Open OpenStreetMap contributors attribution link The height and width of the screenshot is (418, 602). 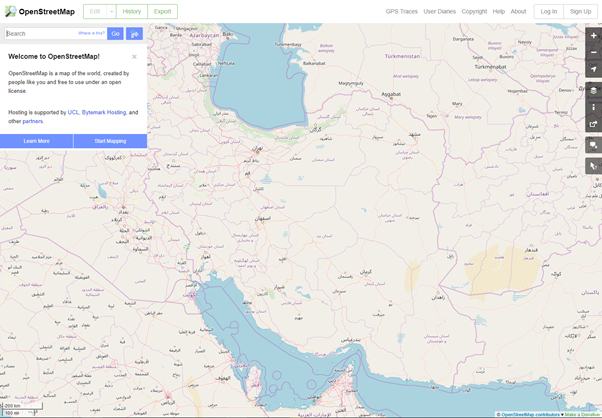click(531, 415)
